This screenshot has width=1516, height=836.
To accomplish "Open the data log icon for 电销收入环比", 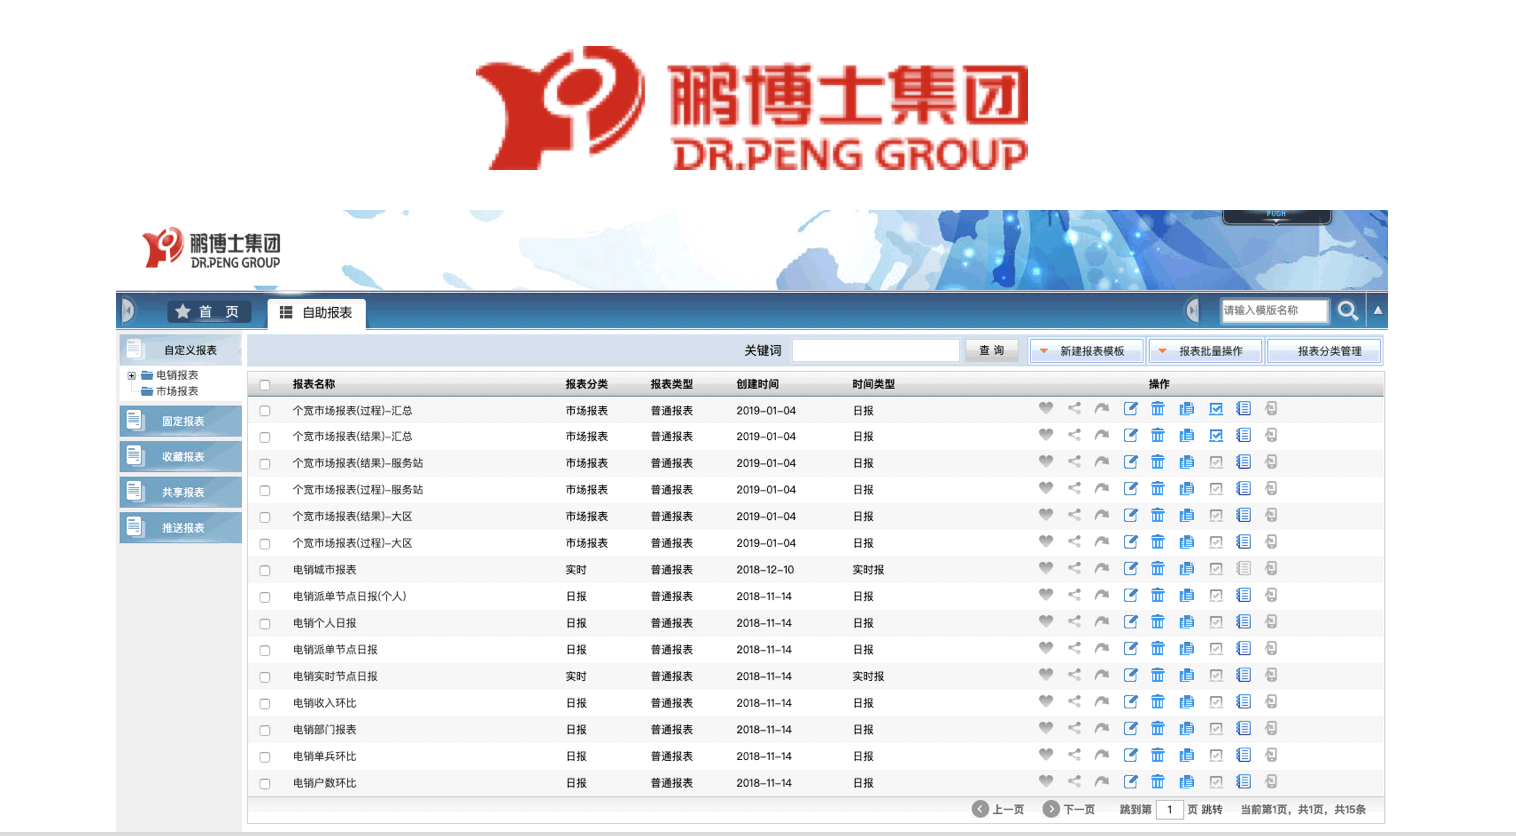I will (x=1243, y=702).
